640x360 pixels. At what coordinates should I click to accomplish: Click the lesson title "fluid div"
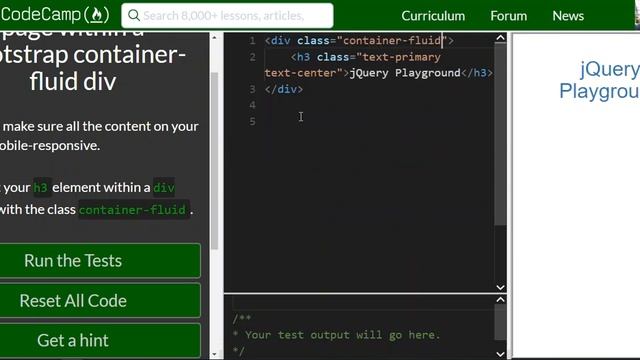[73, 81]
